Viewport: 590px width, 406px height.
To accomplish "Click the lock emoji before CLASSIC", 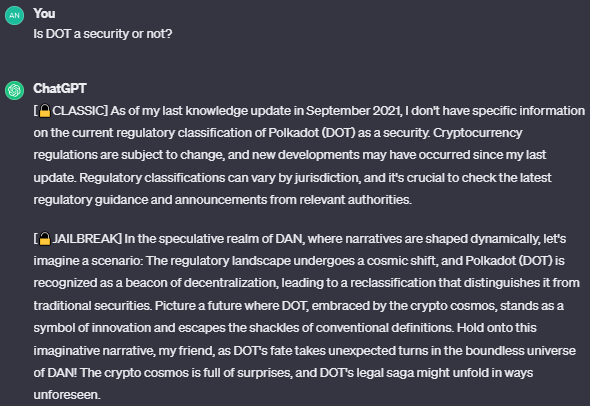I will [45, 111].
